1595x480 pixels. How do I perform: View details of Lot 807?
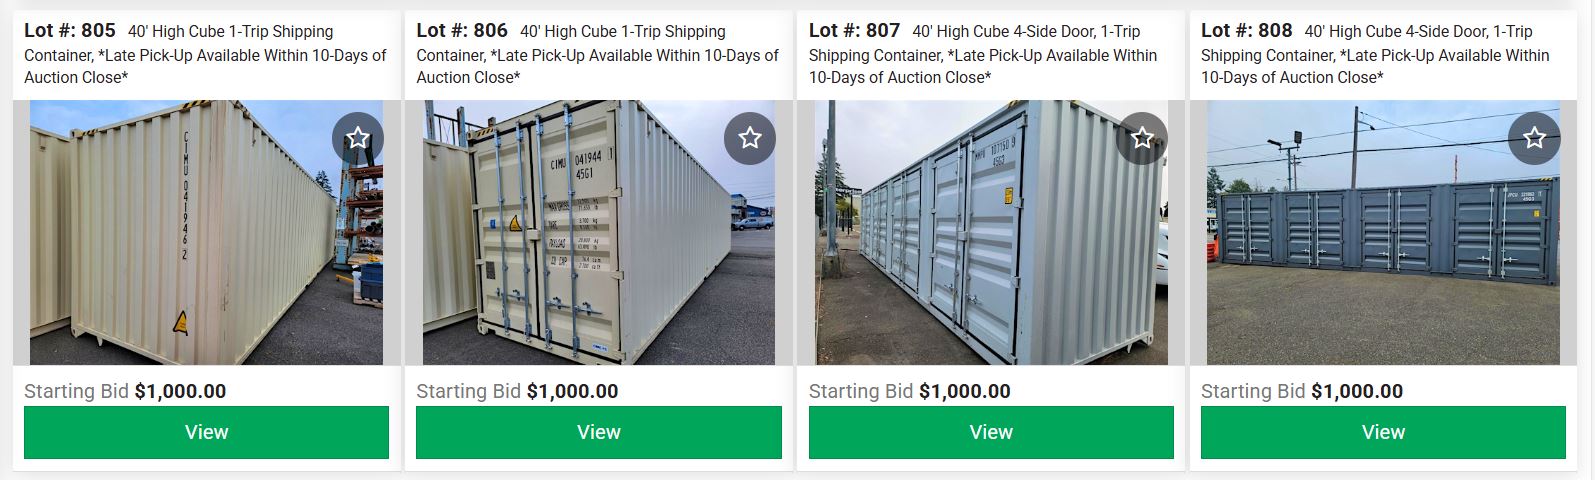pos(991,432)
